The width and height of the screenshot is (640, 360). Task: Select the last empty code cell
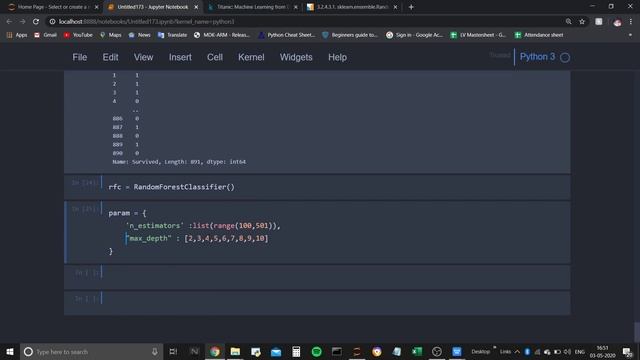[x=317, y=303]
